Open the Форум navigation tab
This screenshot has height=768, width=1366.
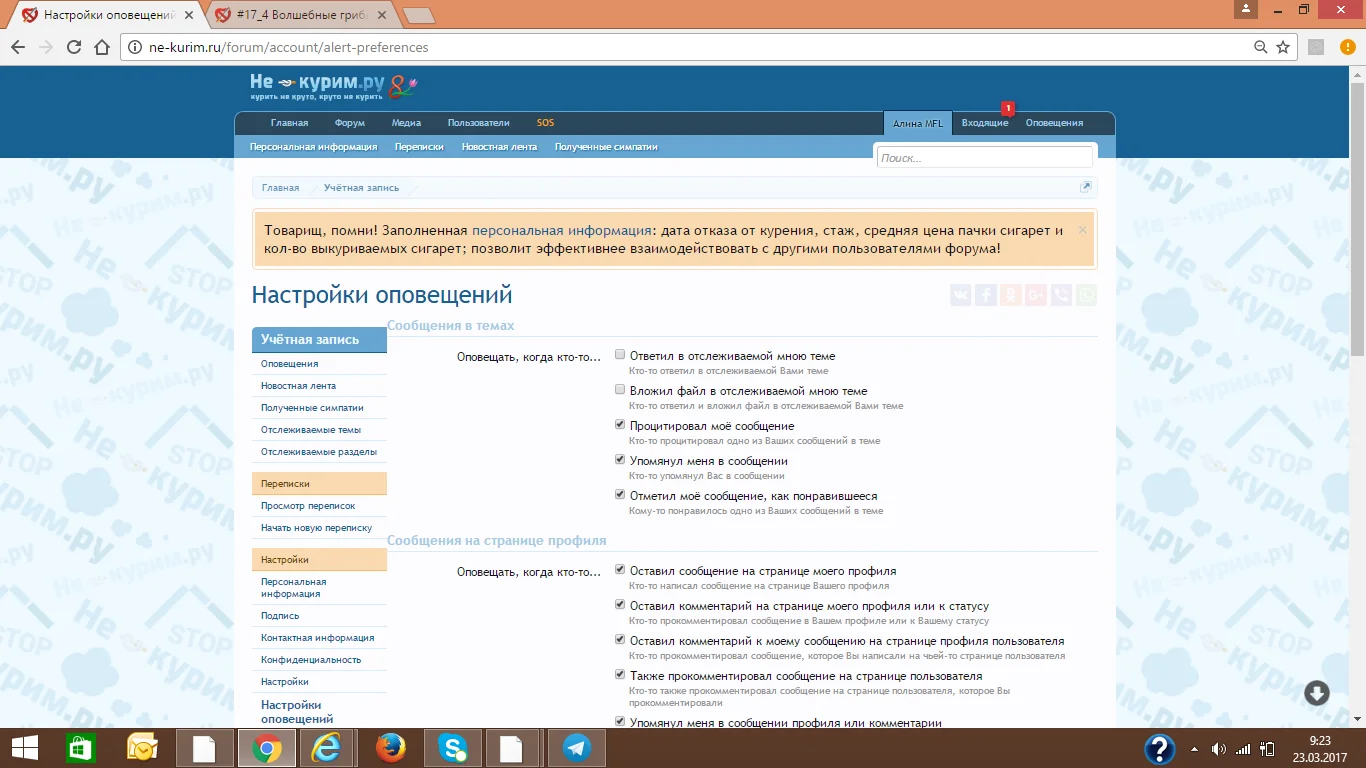point(350,123)
